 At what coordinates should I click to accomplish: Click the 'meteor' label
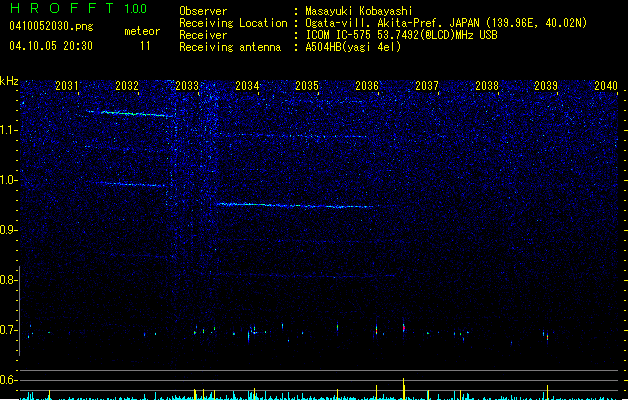click(142, 31)
